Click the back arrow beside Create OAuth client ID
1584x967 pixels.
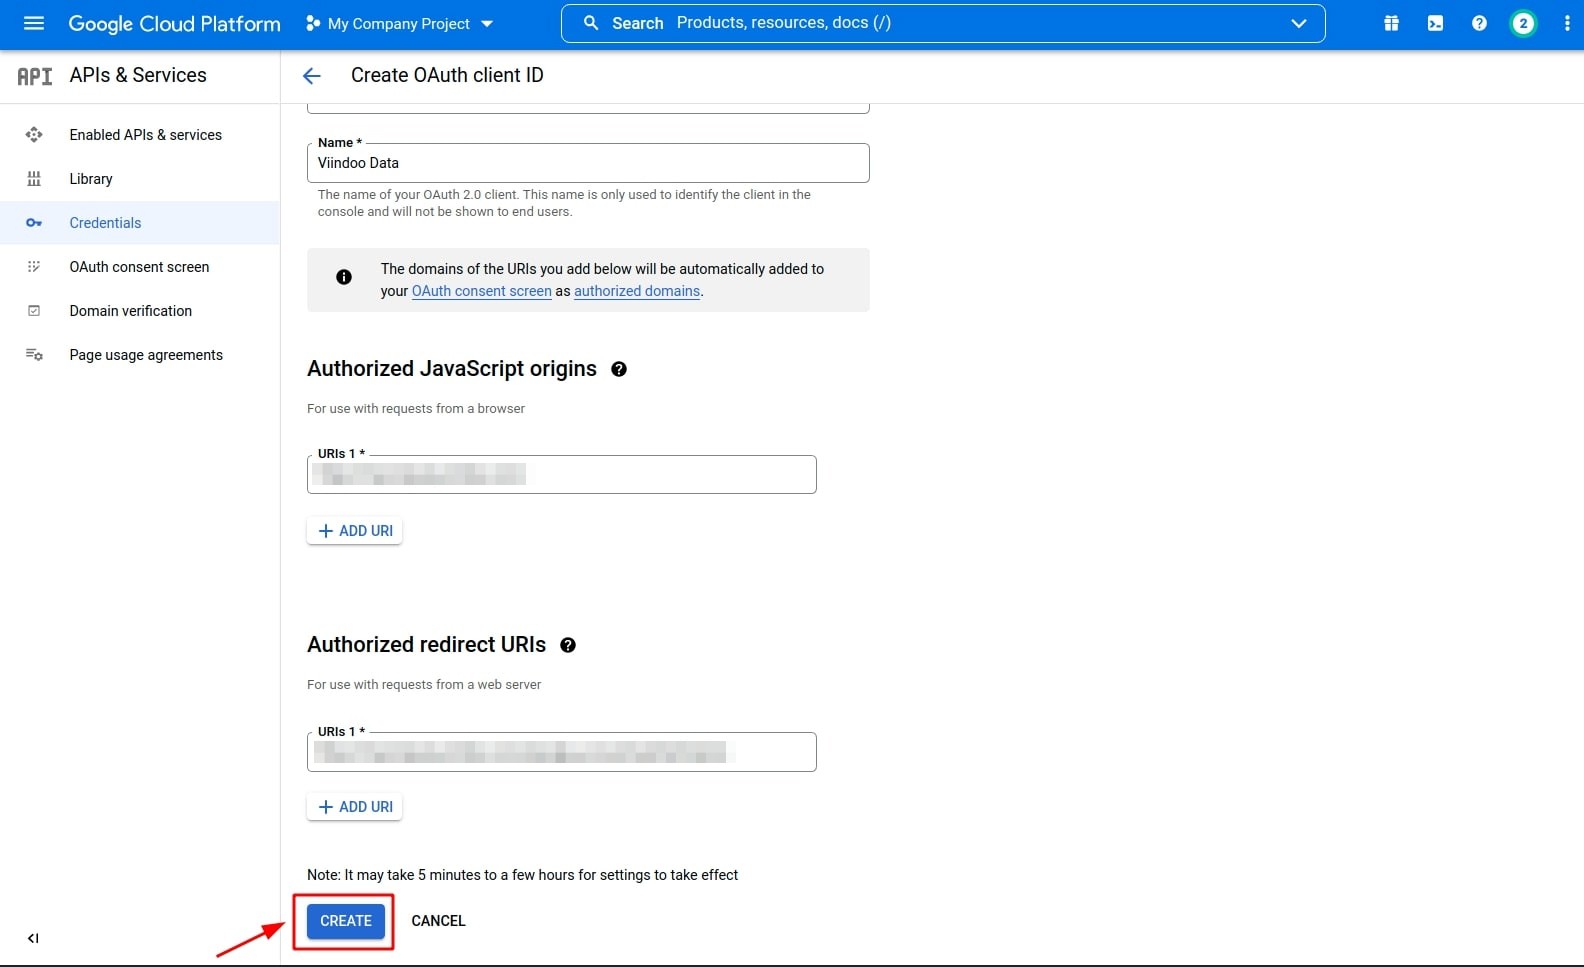pyautogui.click(x=312, y=76)
